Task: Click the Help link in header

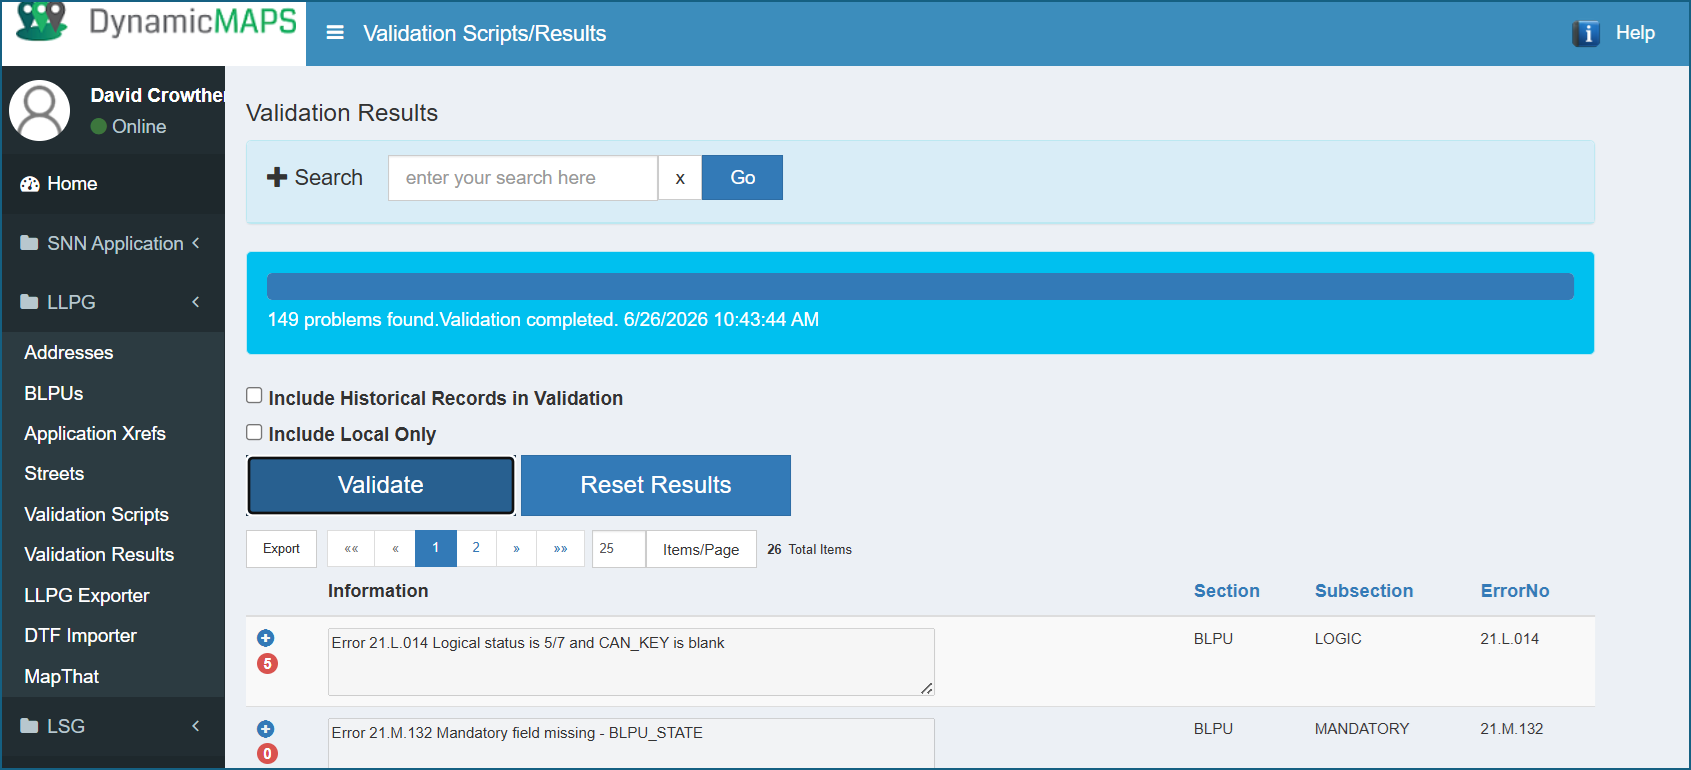Action: click(1635, 33)
